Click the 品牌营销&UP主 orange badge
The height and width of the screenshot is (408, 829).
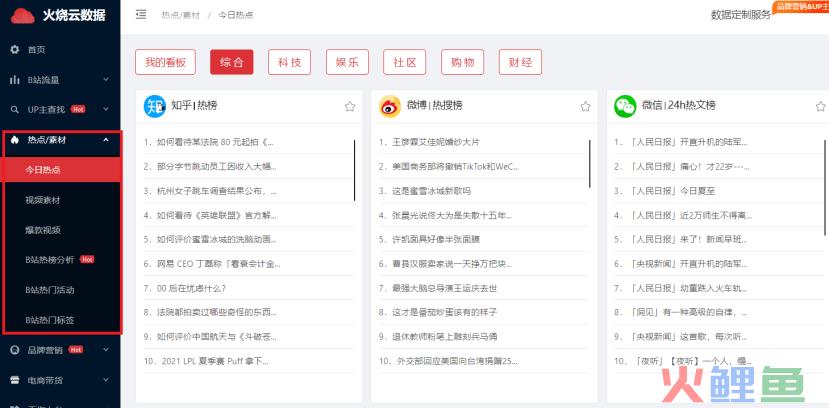coord(801,6)
